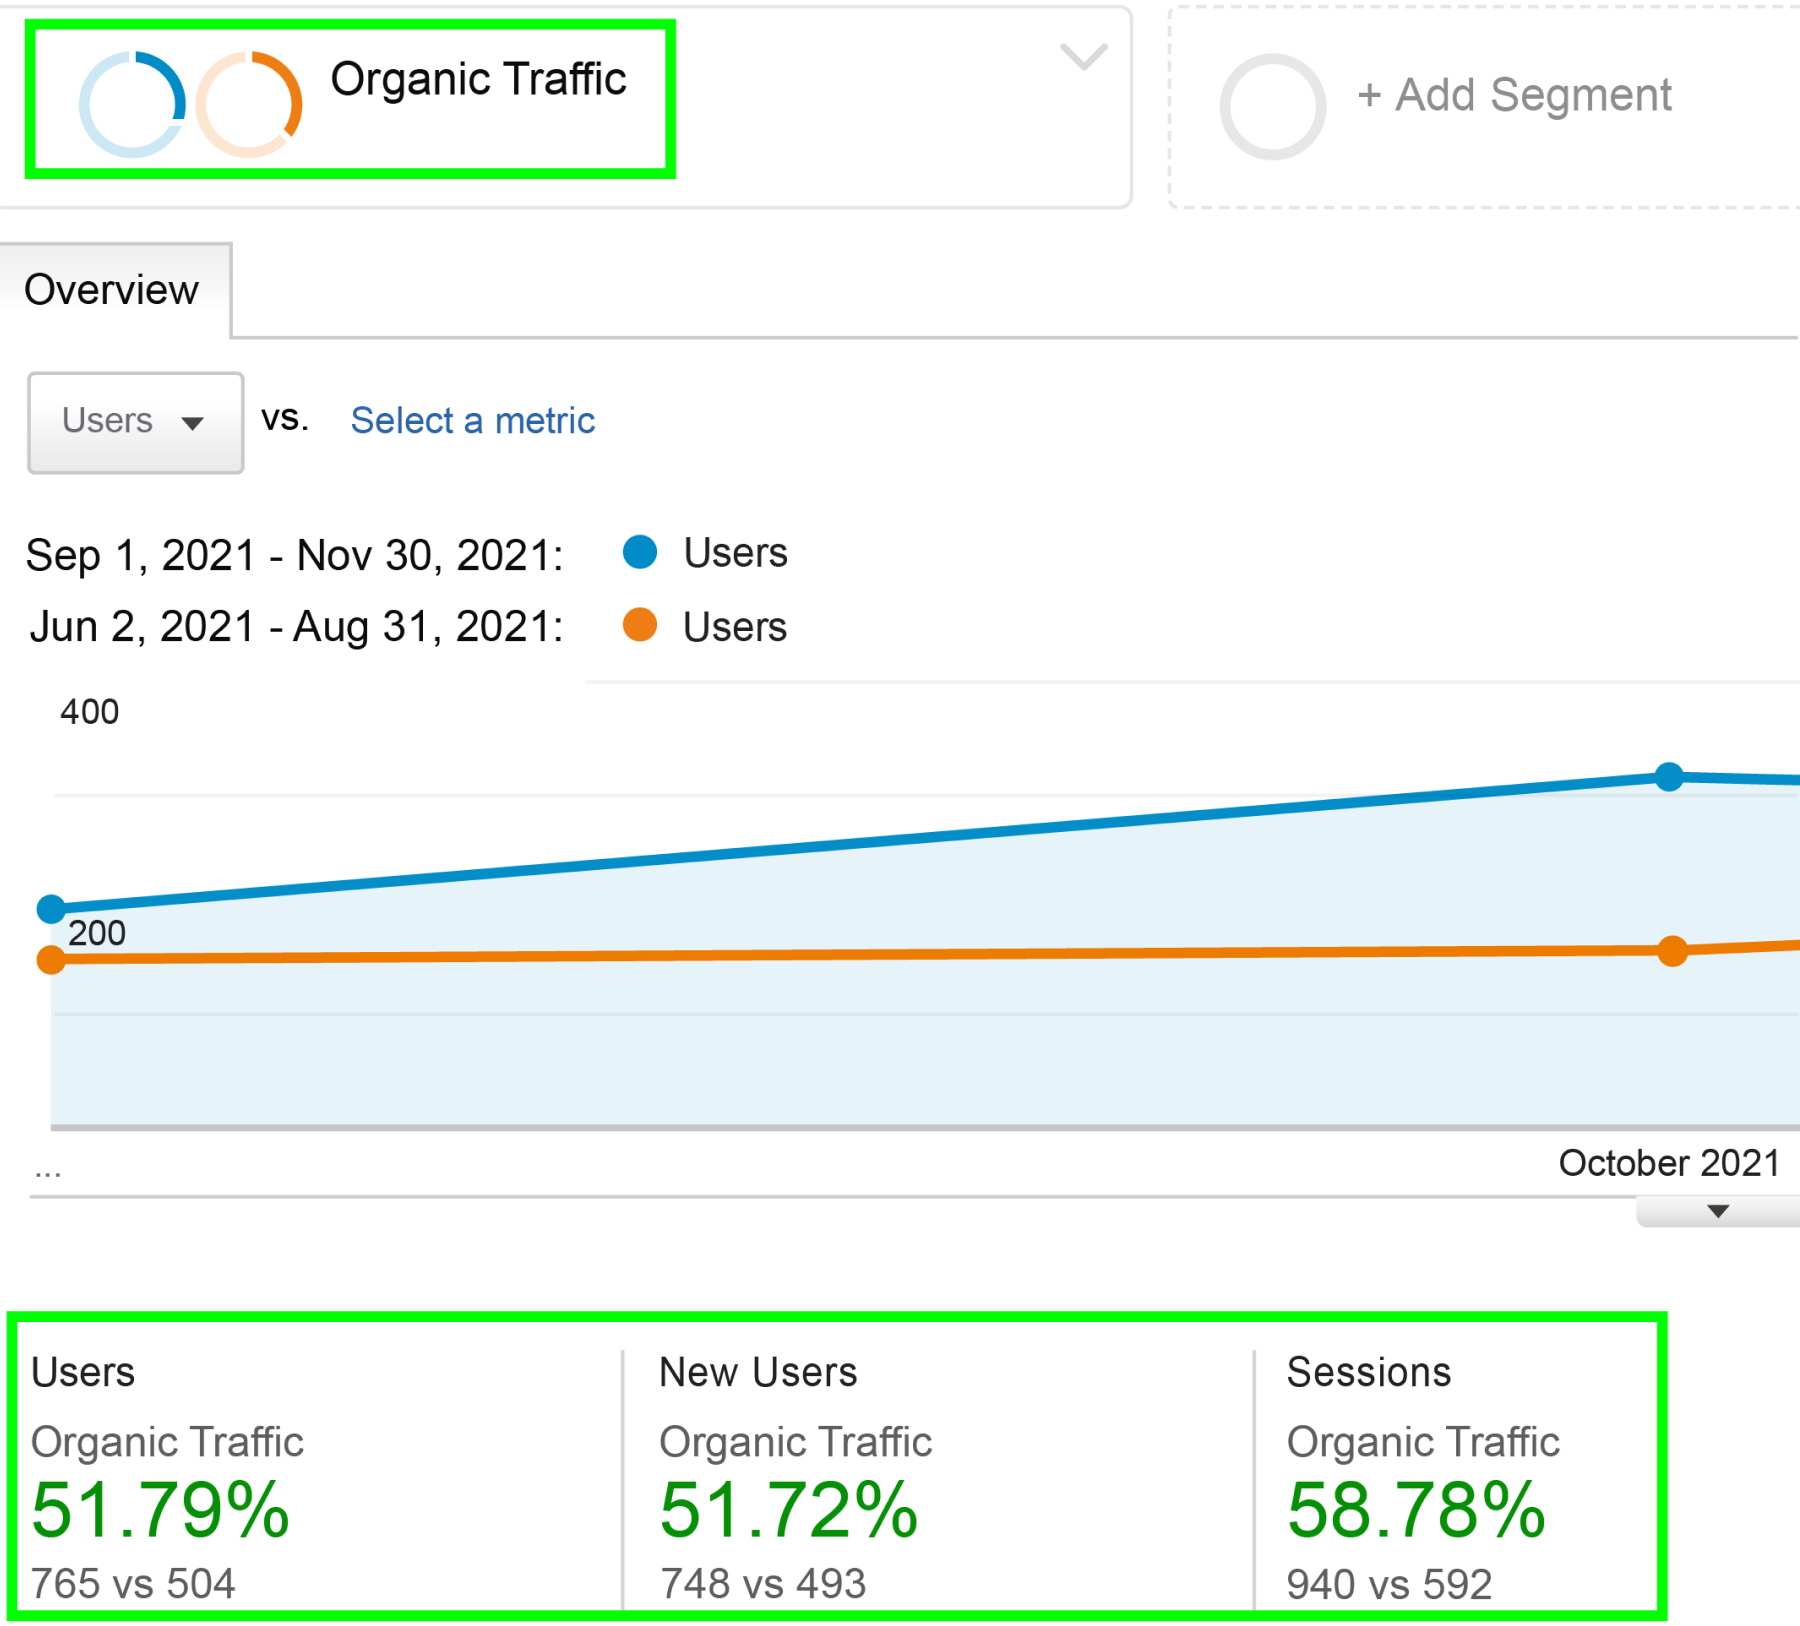This screenshot has width=1800, height=1626.
Task: Click Select a metric link
Action: (x=473, y=421)
